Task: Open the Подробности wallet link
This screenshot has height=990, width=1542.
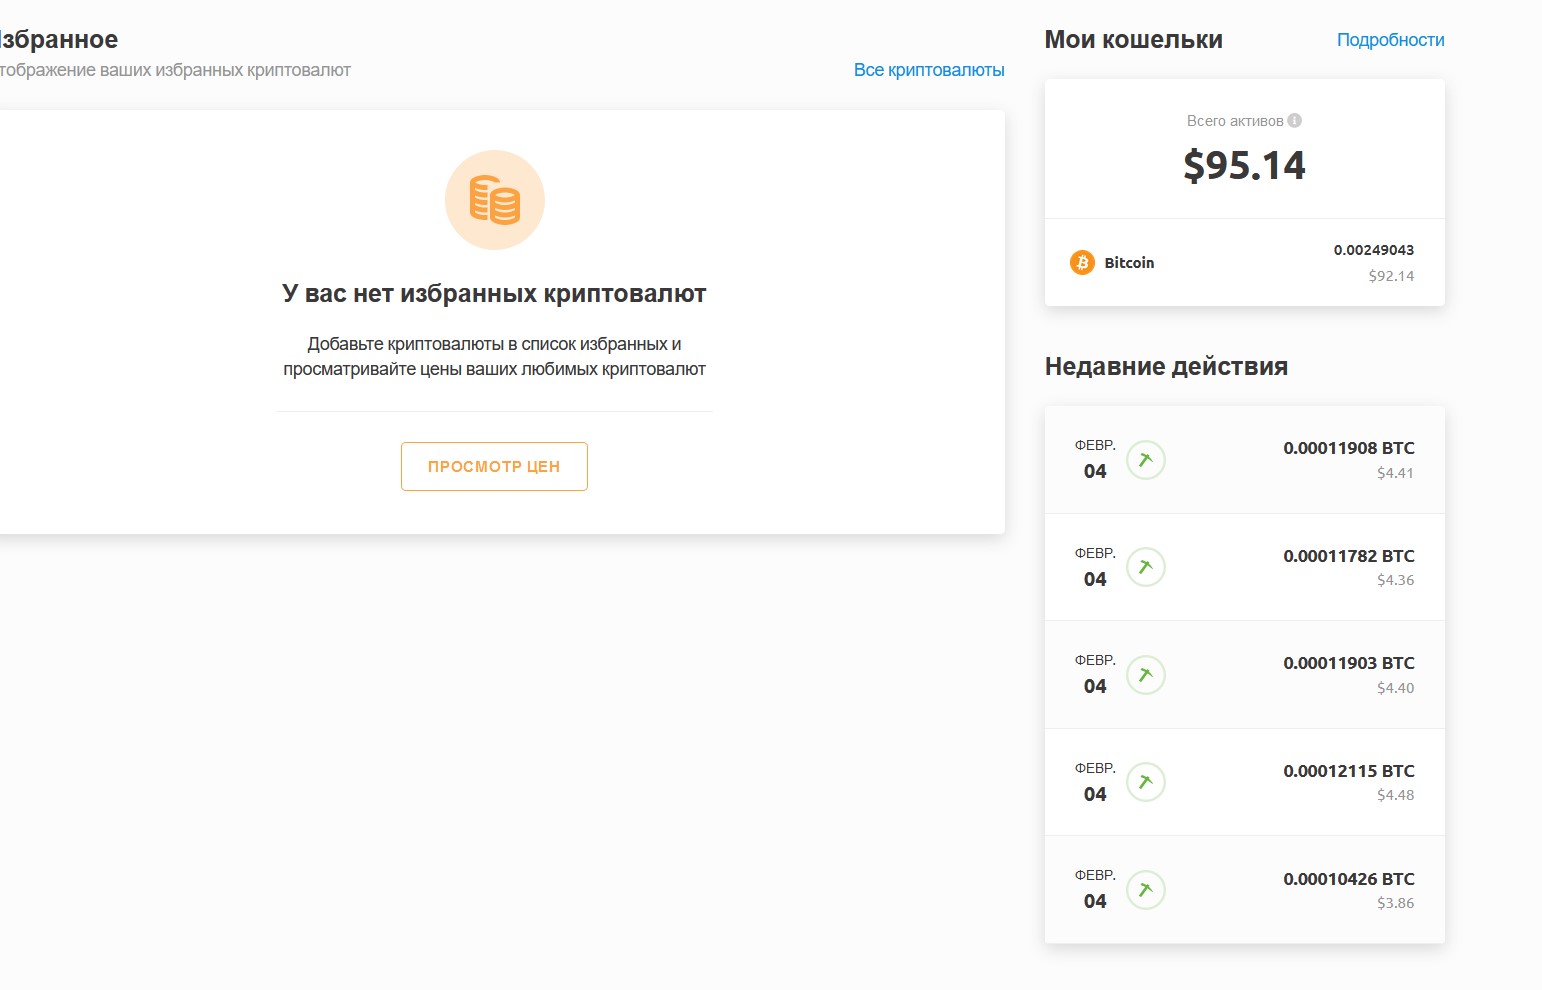Action: point(1390,40)
